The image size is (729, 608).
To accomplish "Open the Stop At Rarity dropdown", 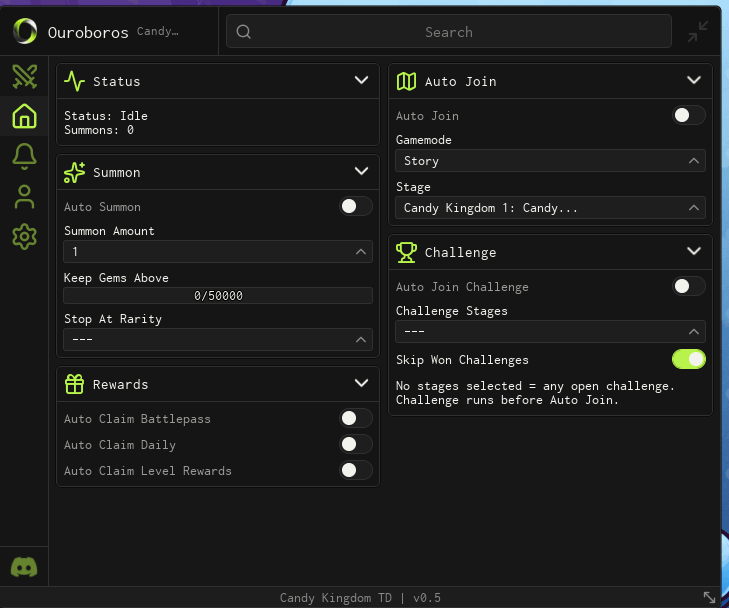I will point(218,339).
